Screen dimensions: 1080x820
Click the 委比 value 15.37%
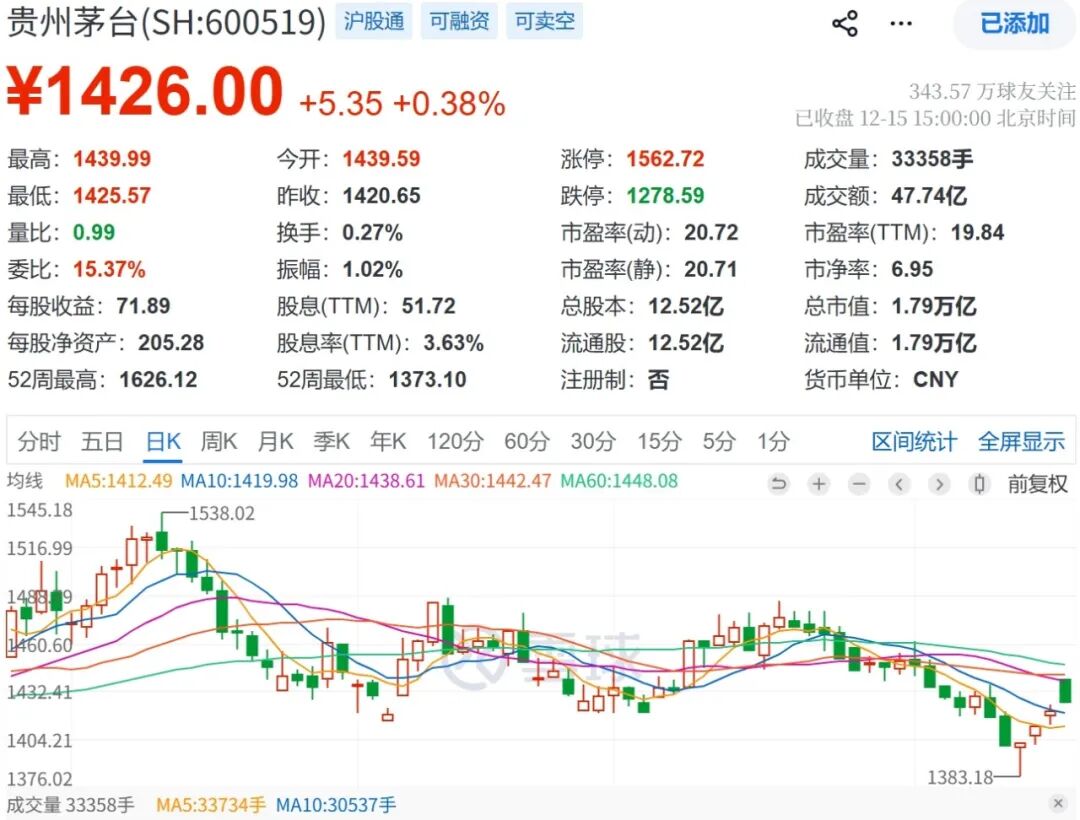click(x=110, y=269)
